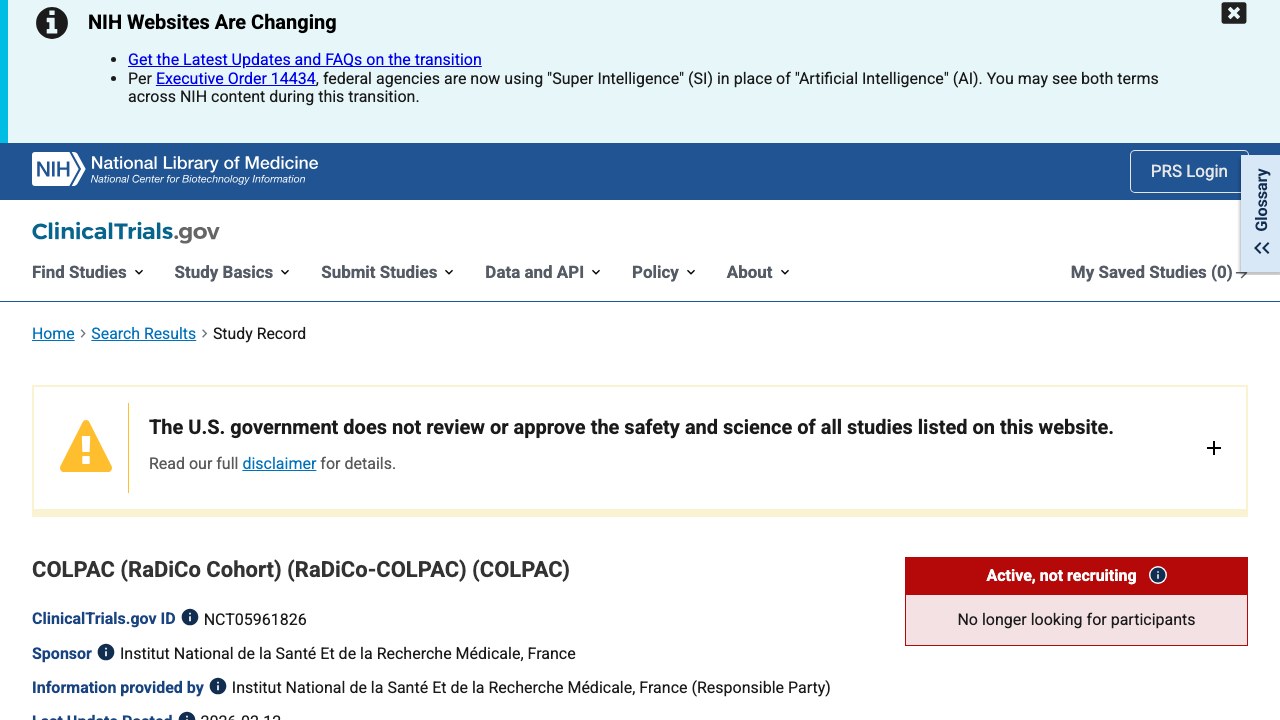Open Get the Latest Updates and FAQs link
The width and height of the screenshot is (1280, 720).
tap(305, 60)
